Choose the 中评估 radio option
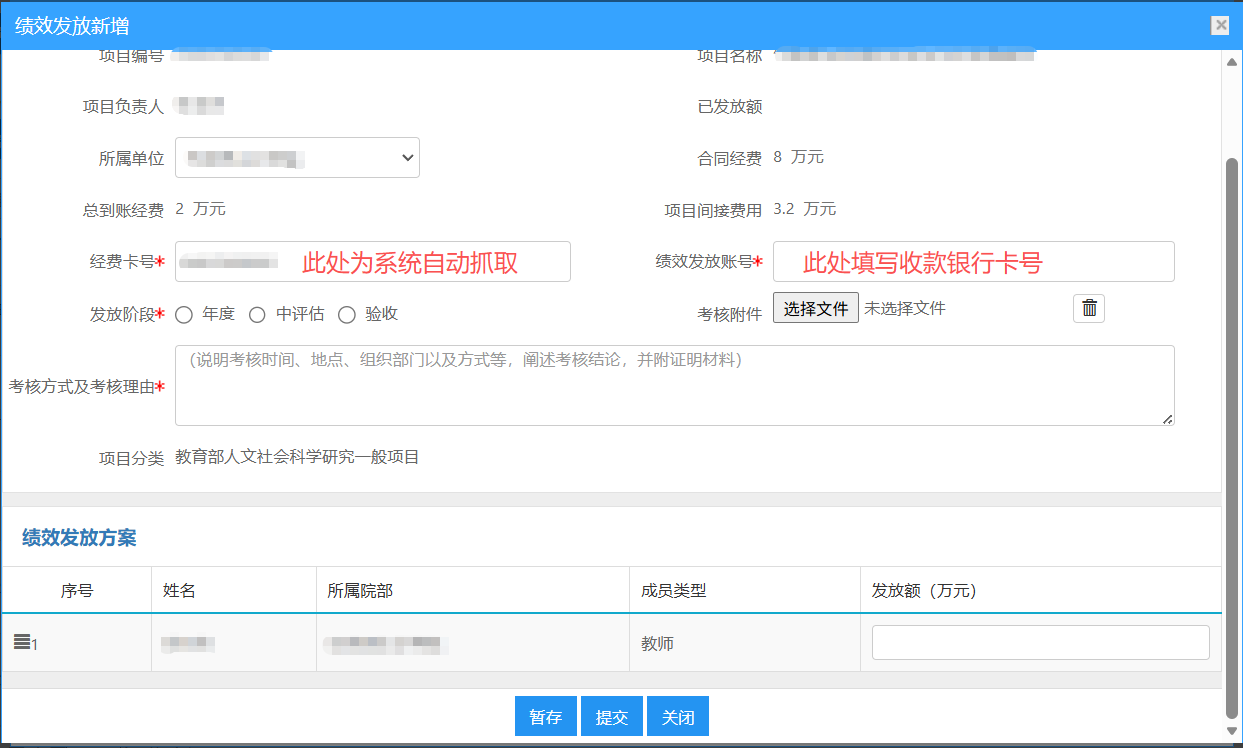This screenshot has height=748, width=1243. pos(257,315)
